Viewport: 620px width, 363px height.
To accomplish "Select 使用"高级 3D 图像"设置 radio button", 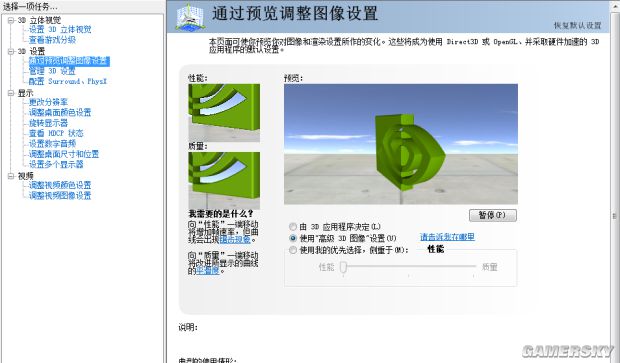I will 293,238.
